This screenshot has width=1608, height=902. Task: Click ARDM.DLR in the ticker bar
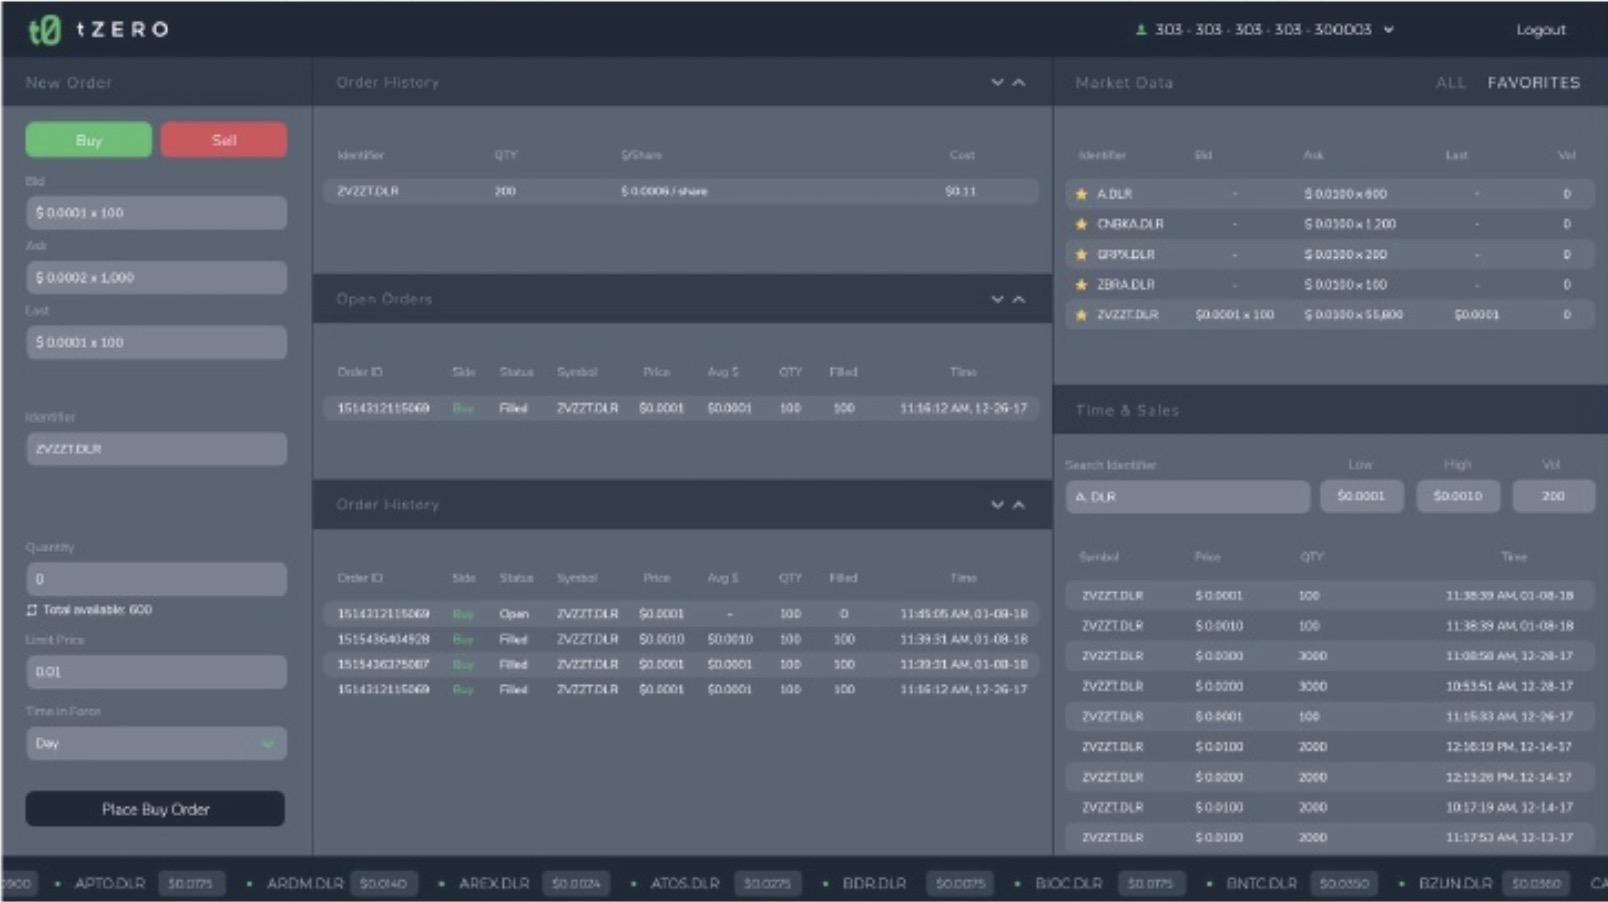point(305,884)
